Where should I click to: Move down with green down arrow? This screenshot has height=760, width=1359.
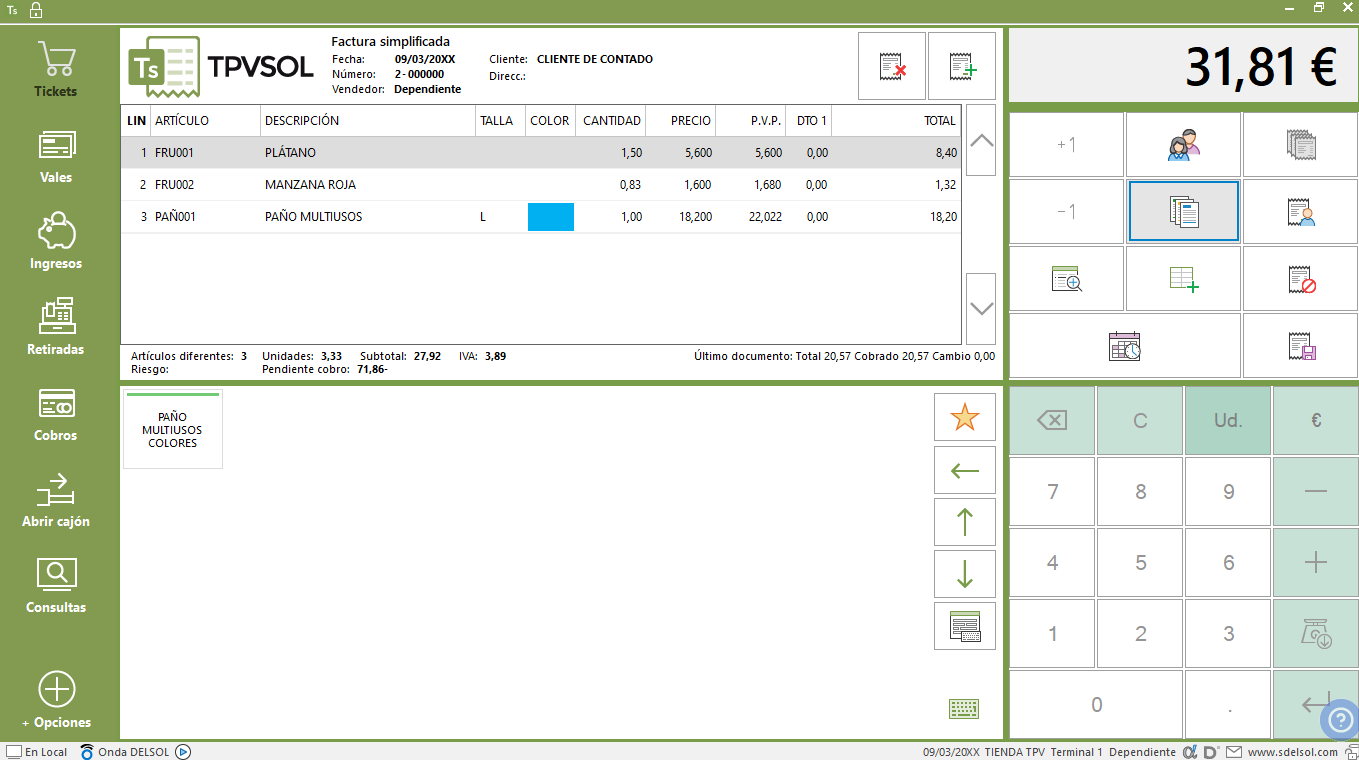click(x=964, y=574)
